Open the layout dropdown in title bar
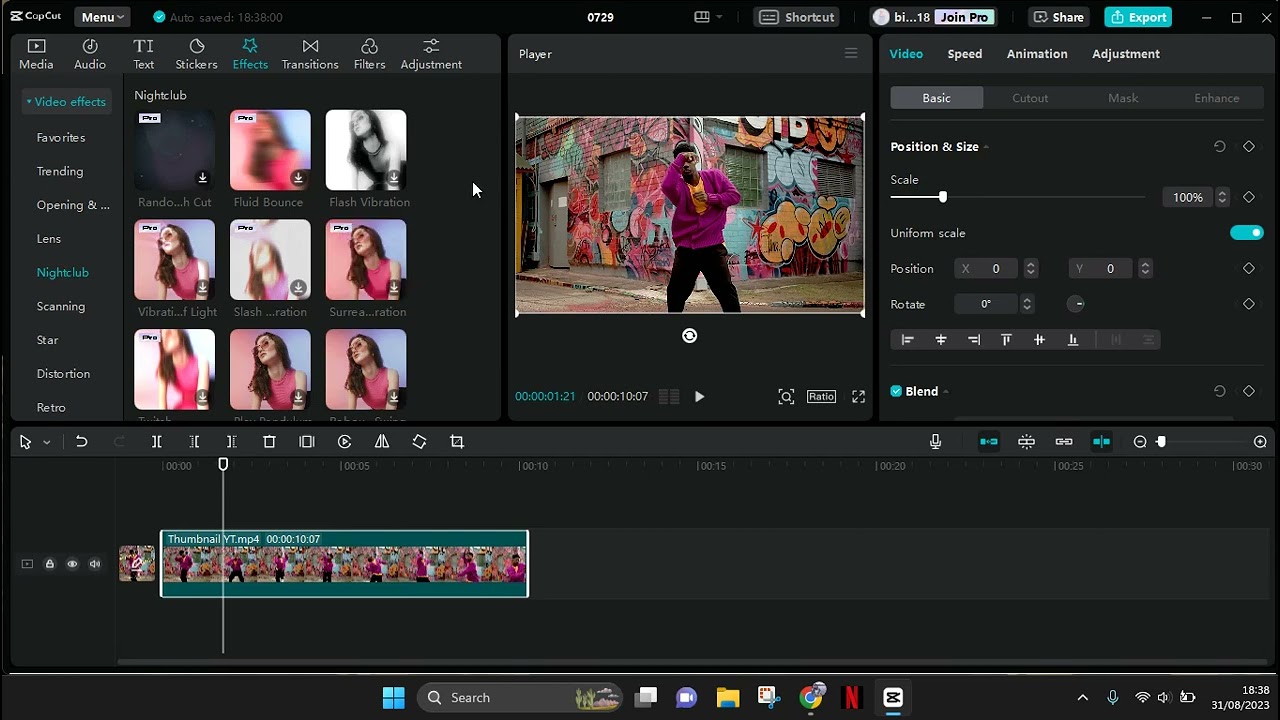Screen dimensions: 1280x720 (x=708, y=17)
